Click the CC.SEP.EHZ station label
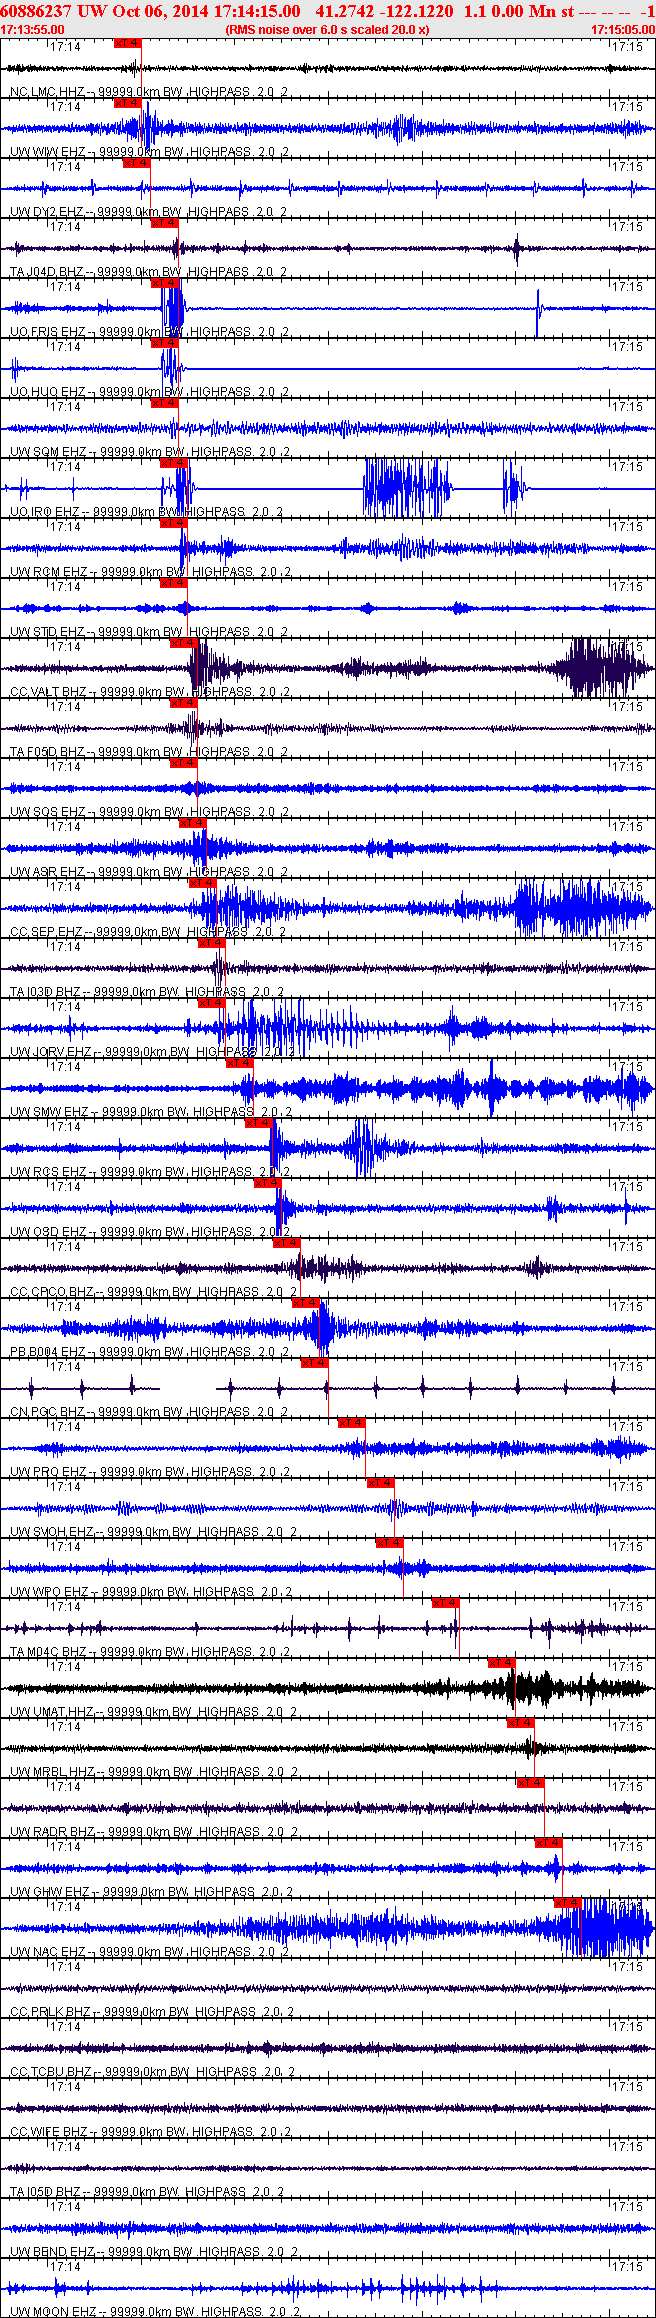 46,932
